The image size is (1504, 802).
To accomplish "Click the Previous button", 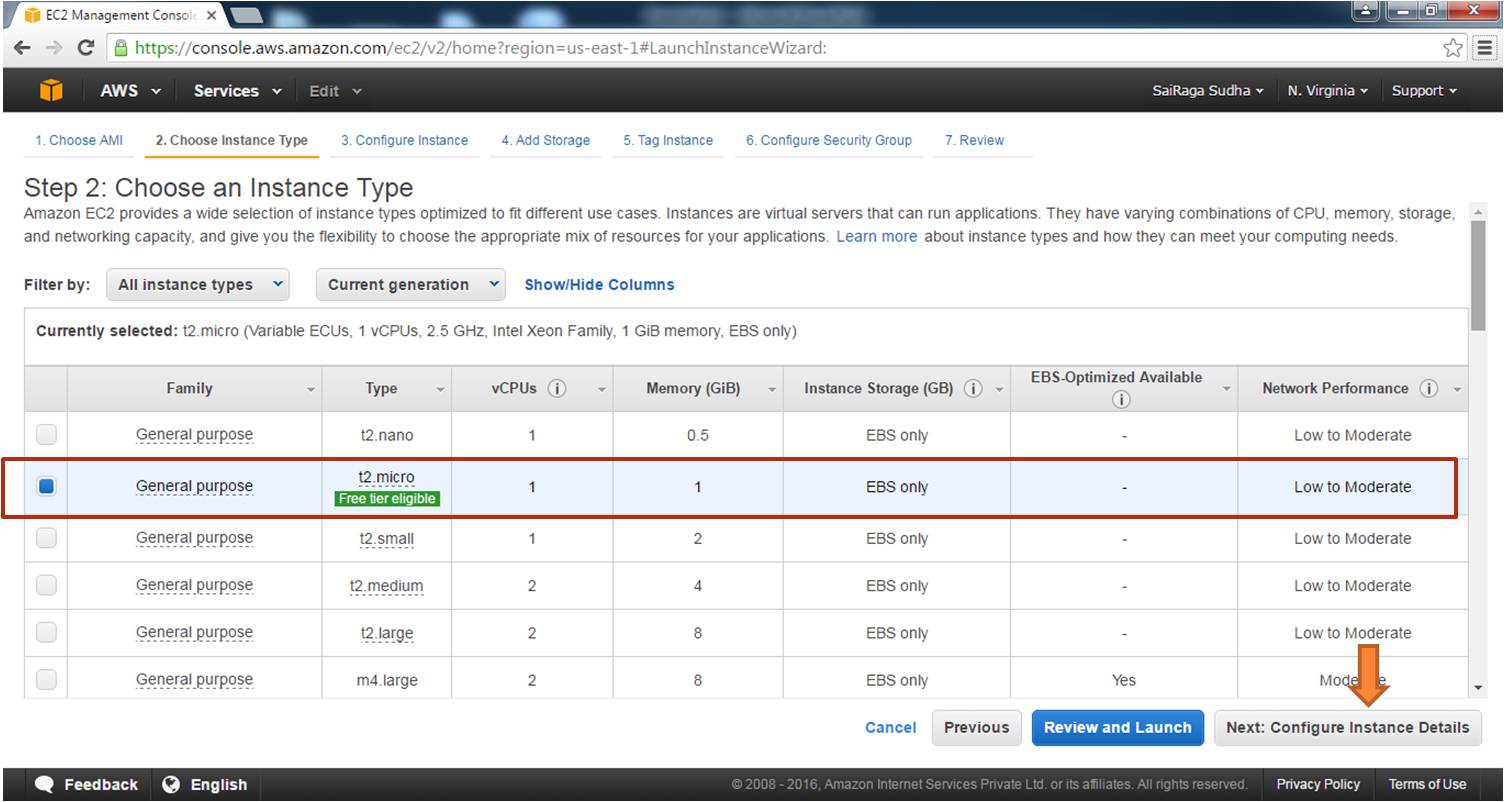I will pos(976,728).
